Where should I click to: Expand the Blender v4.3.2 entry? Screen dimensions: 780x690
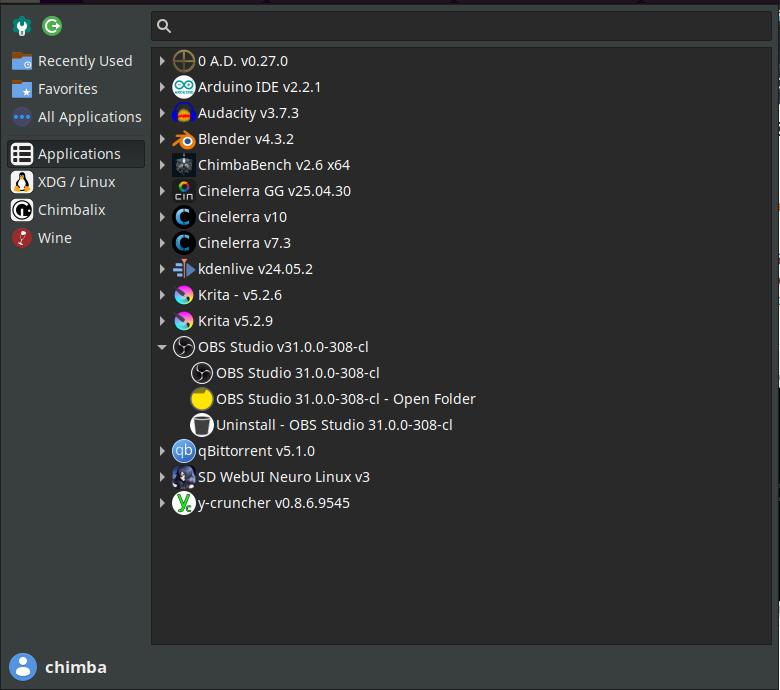(162, 139)
